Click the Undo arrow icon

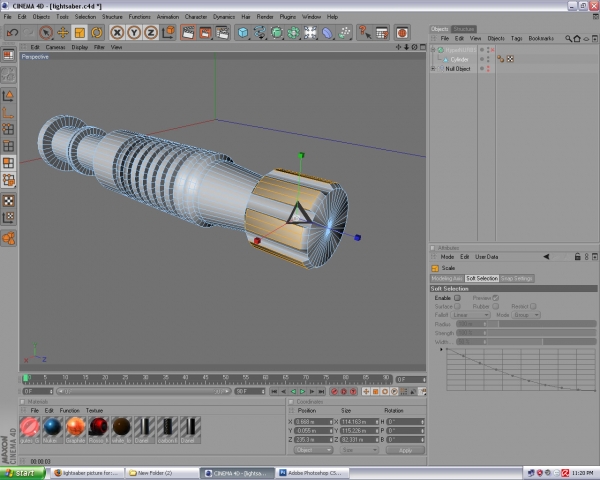(x=12, y=33)
